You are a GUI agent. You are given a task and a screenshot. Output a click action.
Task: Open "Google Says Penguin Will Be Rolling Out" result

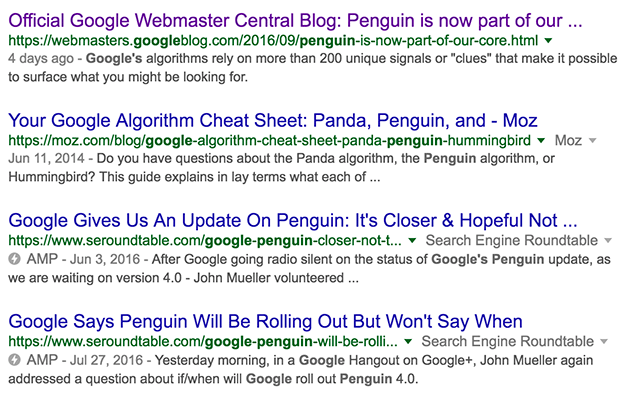coord(265,321)
